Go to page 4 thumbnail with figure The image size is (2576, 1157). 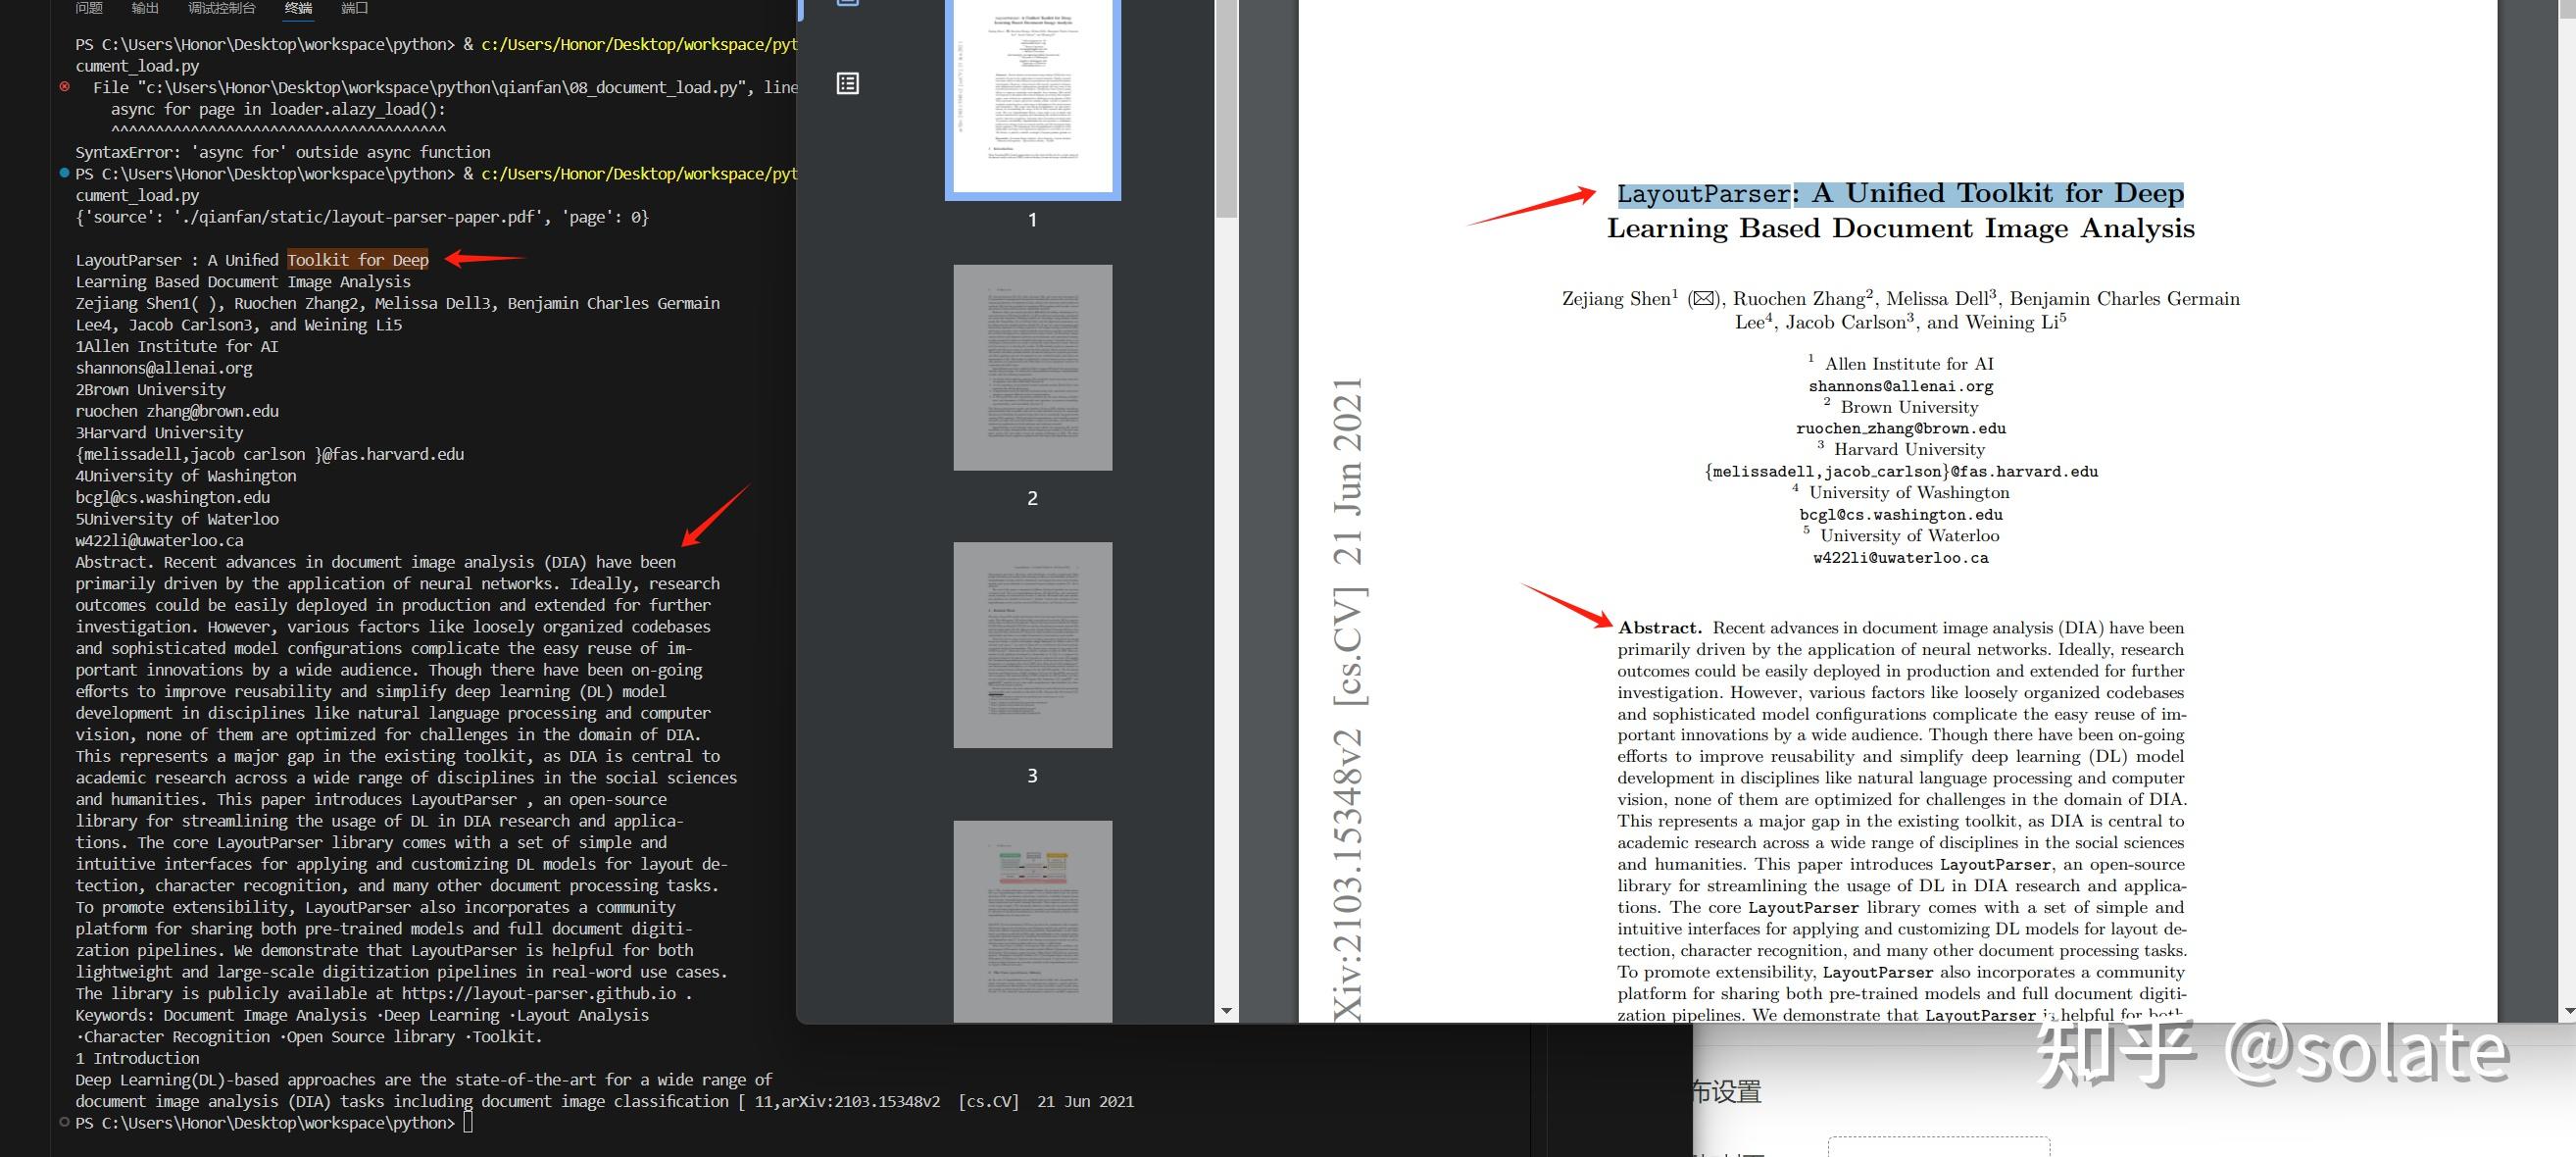tap(1032, 920)
